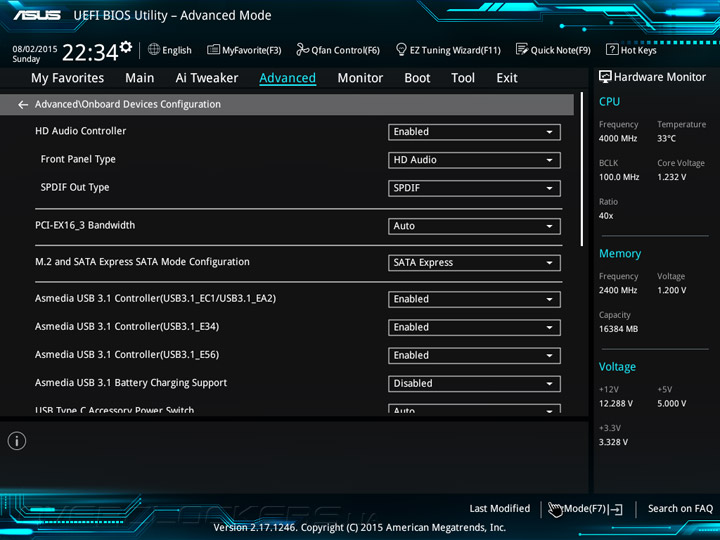
Task: Switch to Main tab
Action: click(140, 78)
